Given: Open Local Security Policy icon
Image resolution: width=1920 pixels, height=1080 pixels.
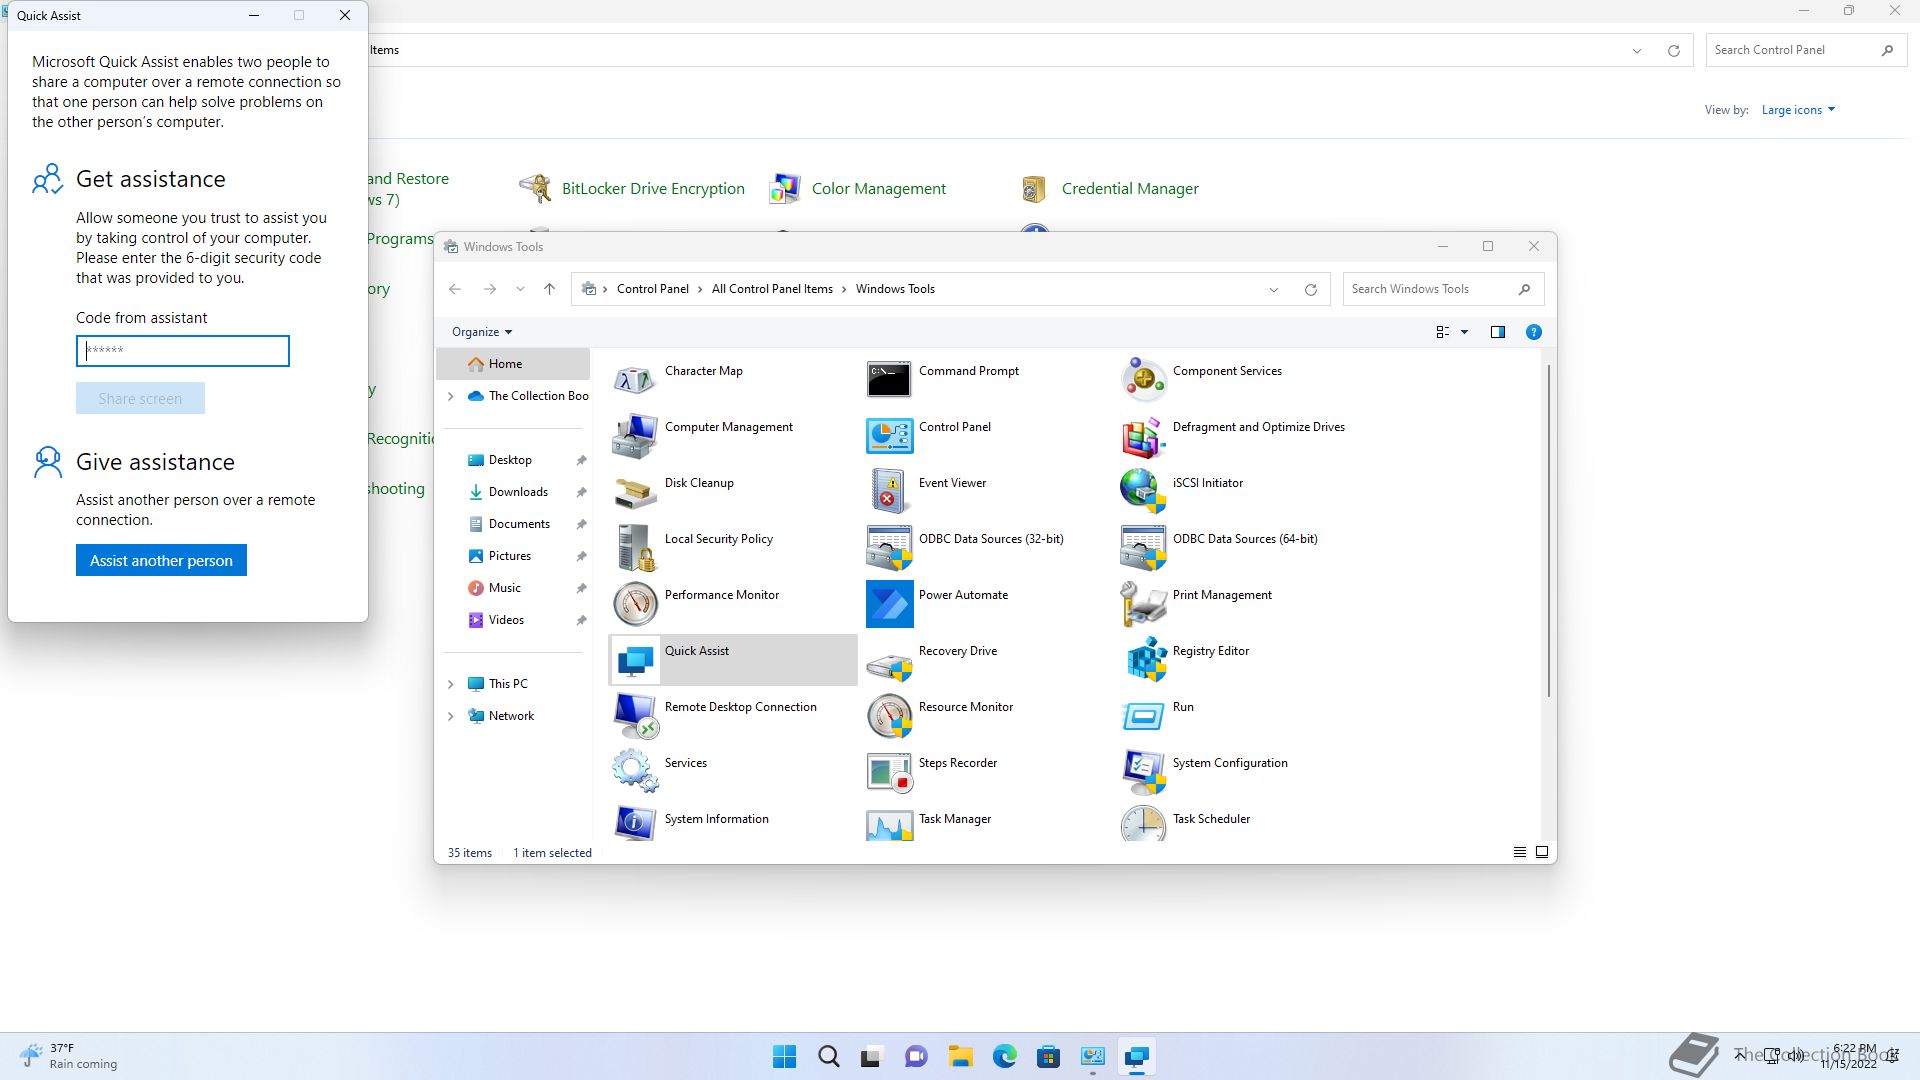Looking at the screenshot, I should (635, 548).
